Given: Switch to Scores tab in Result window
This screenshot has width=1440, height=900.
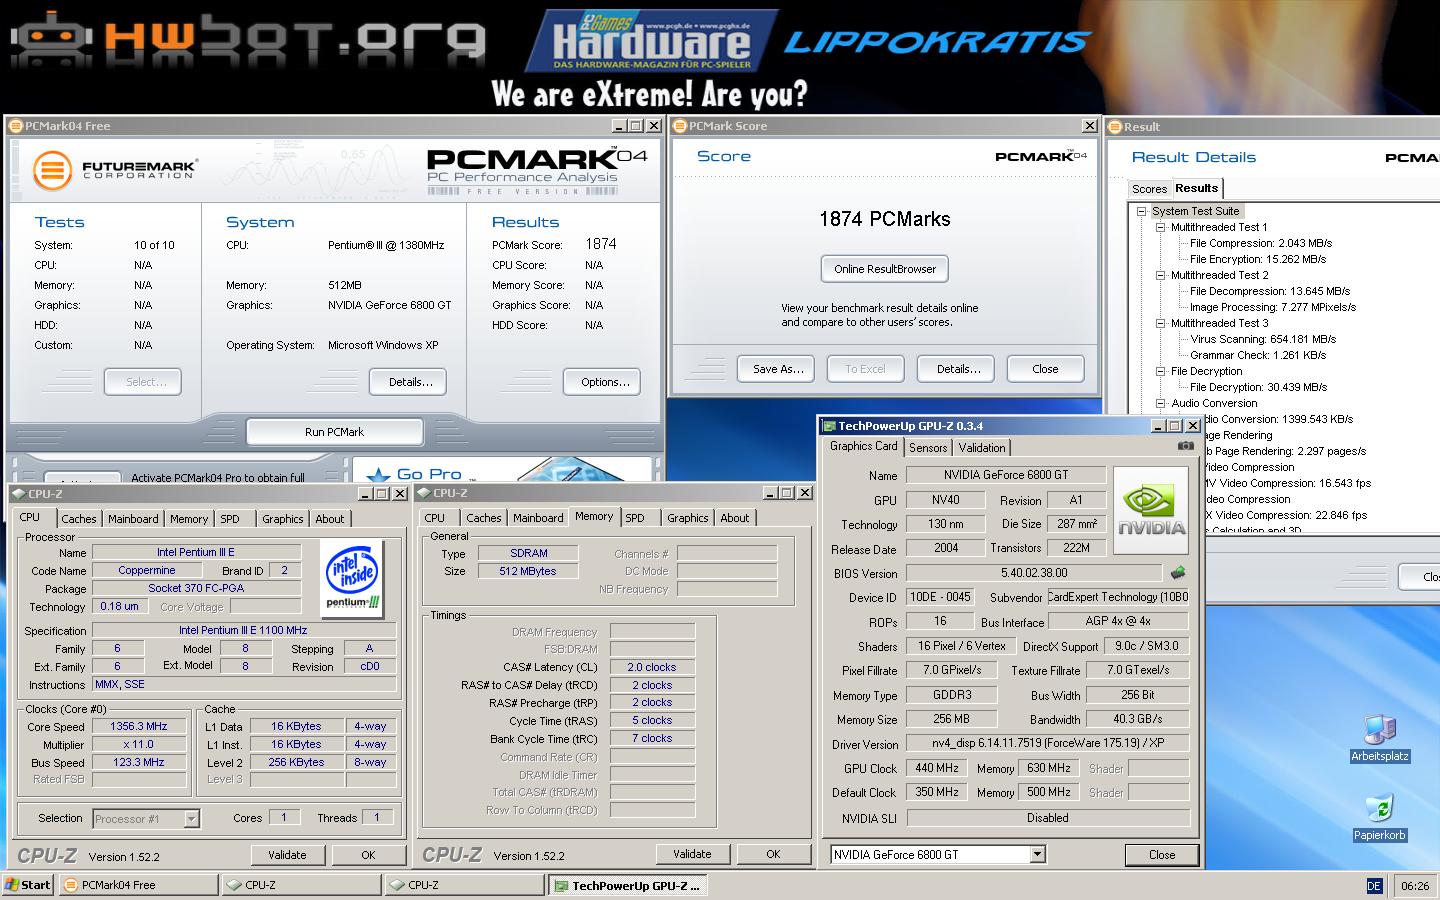Looking at the screenshot, I should coord(1149,189).
